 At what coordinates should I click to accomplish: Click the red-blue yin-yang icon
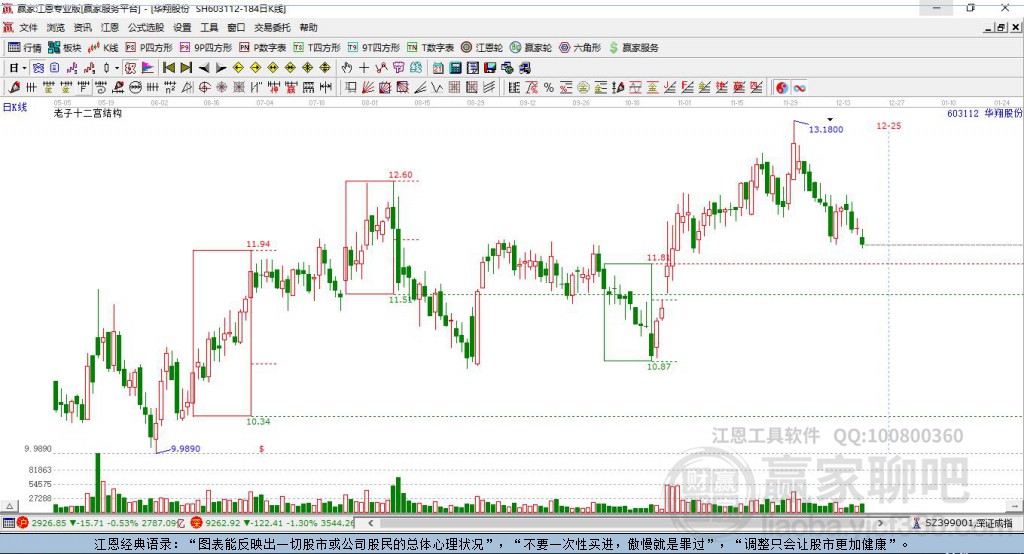(x=782, y=88)
